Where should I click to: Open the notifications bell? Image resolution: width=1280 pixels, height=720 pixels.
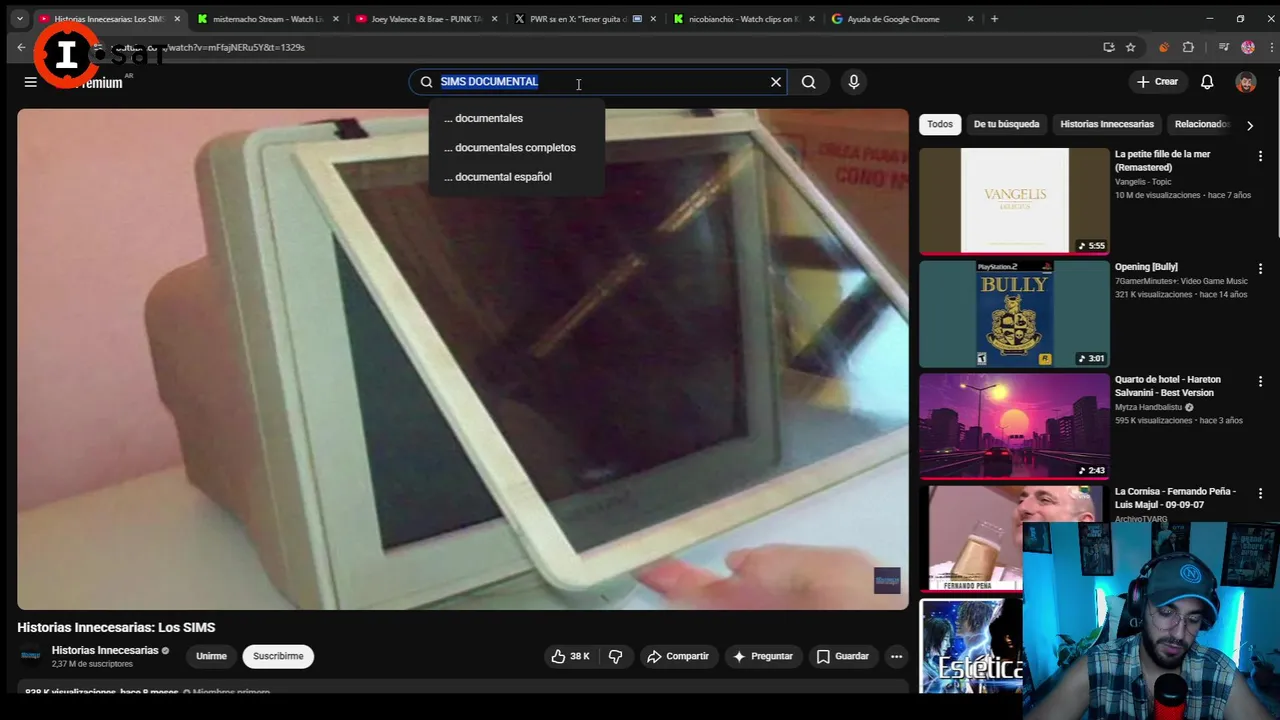point(1207,82)
